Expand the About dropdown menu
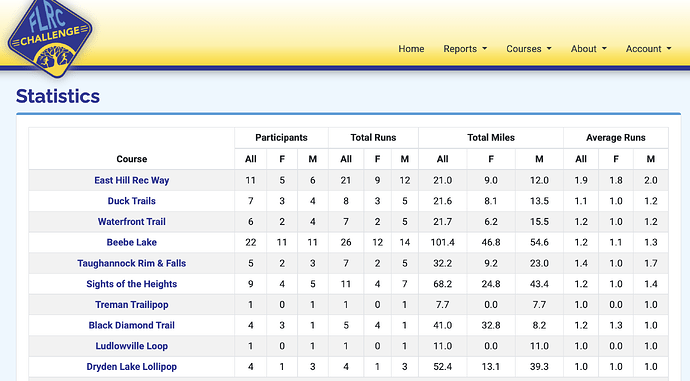Viewport: 690px width, 381px height. [588, 49]
